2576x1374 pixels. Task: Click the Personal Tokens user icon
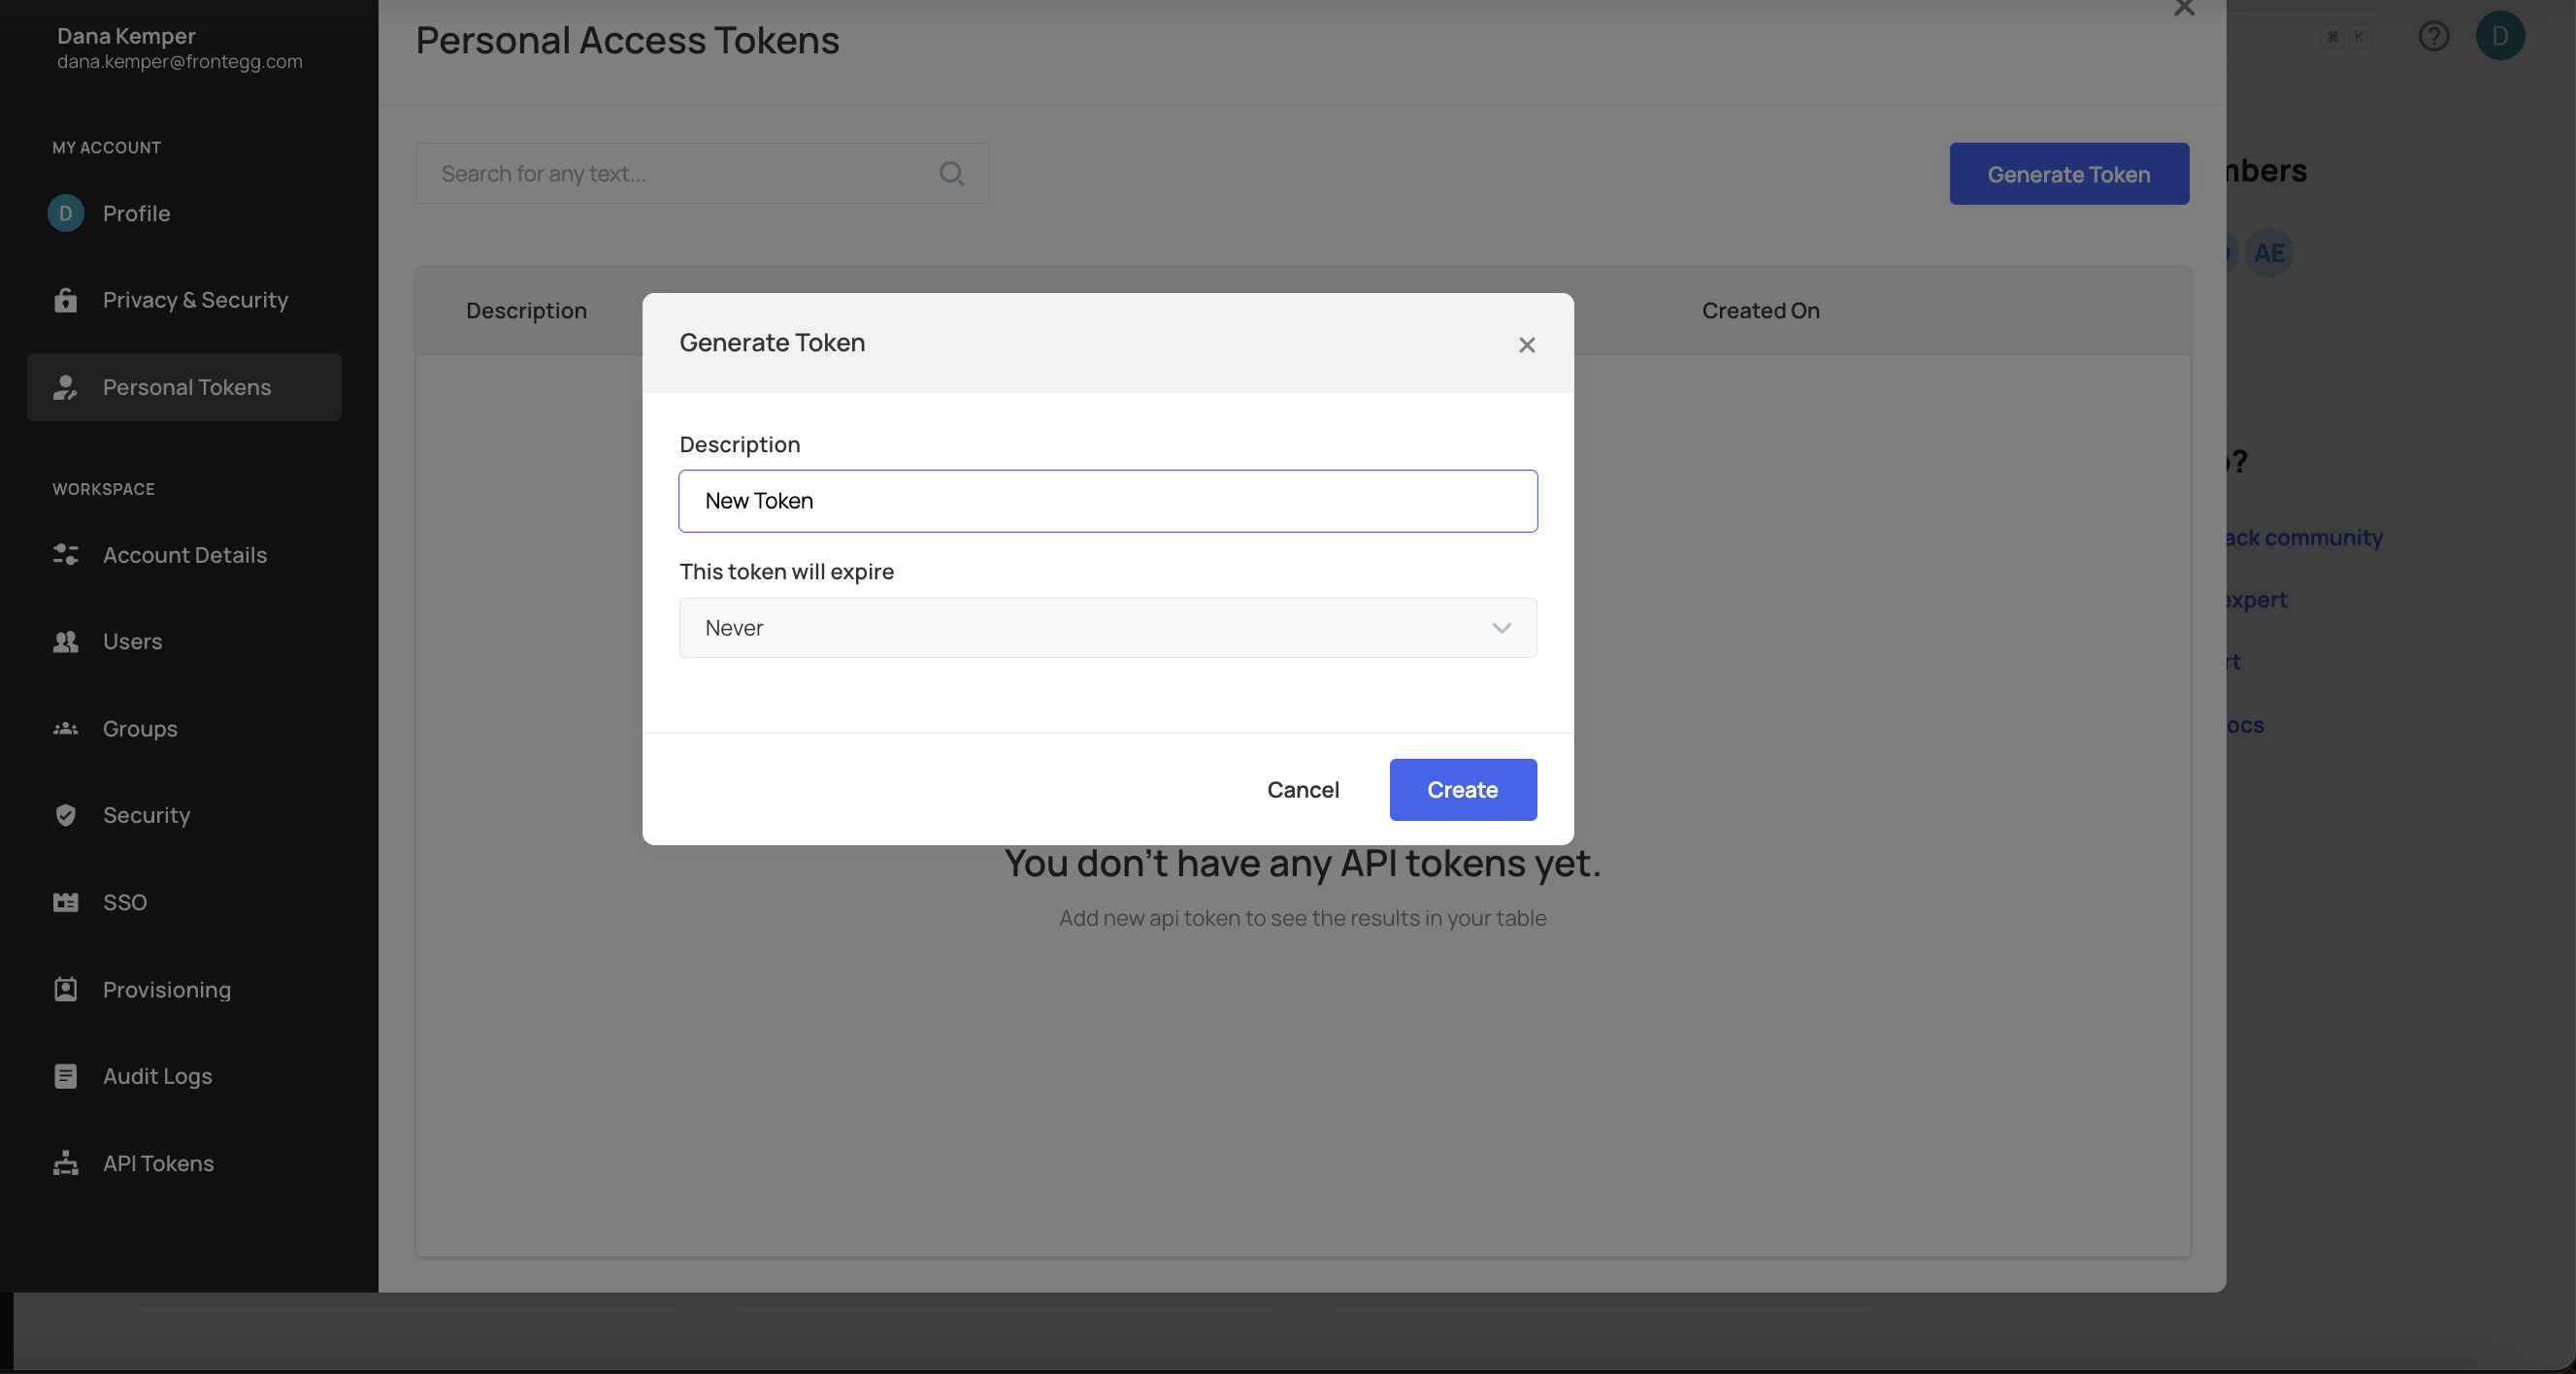coord(66,387)
